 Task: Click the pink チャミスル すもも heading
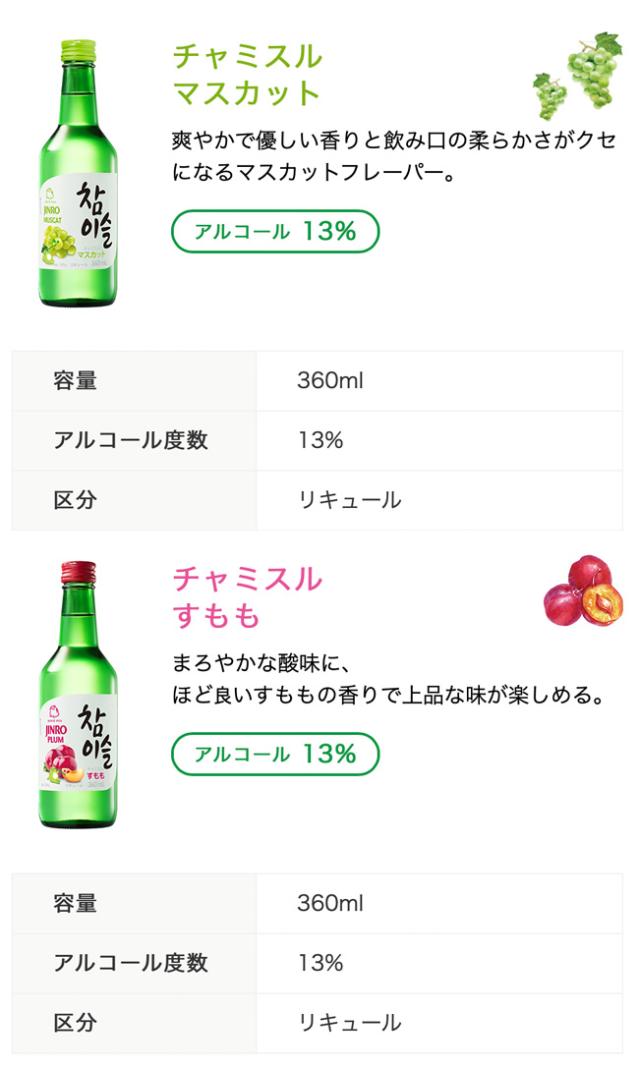tap(247, 597)
